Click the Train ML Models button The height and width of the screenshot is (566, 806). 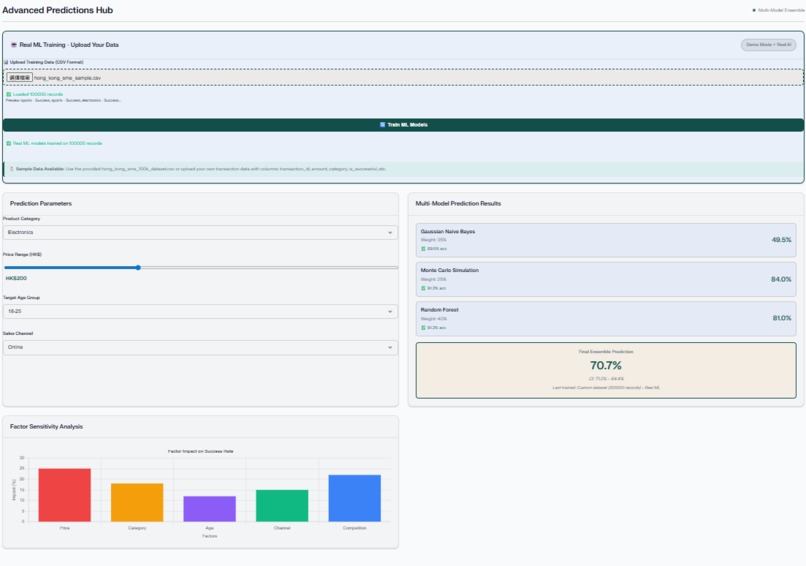403,125
